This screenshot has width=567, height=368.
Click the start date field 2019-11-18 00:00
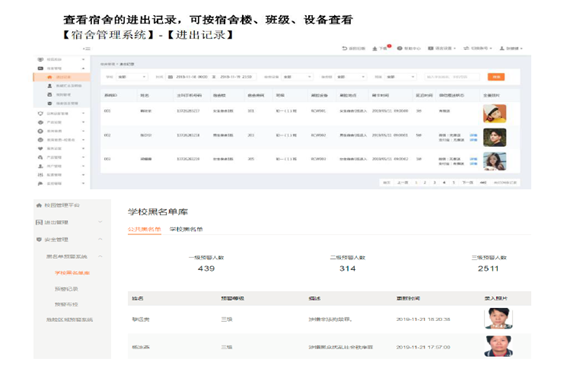click(192, 77)
